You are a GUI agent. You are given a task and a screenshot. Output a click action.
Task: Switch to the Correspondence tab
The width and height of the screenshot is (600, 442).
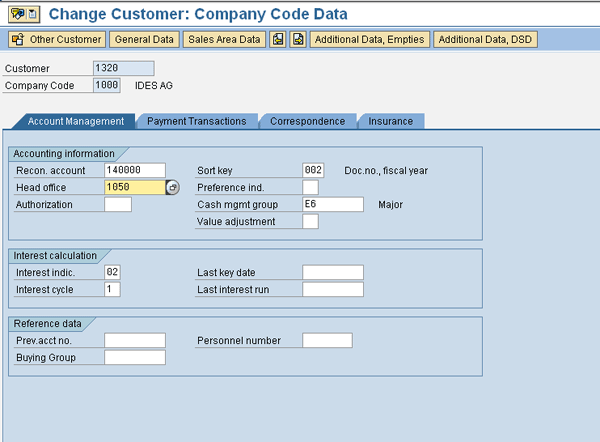point(307,121)
